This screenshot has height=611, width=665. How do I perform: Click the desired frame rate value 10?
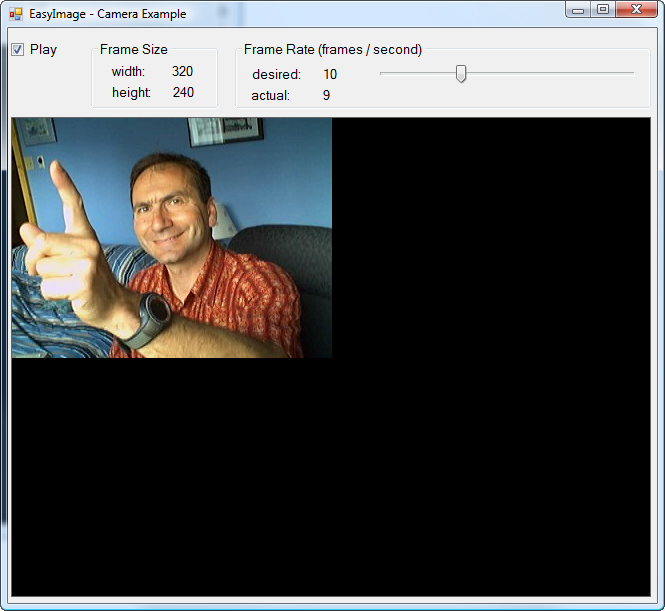tap(330, 75)
